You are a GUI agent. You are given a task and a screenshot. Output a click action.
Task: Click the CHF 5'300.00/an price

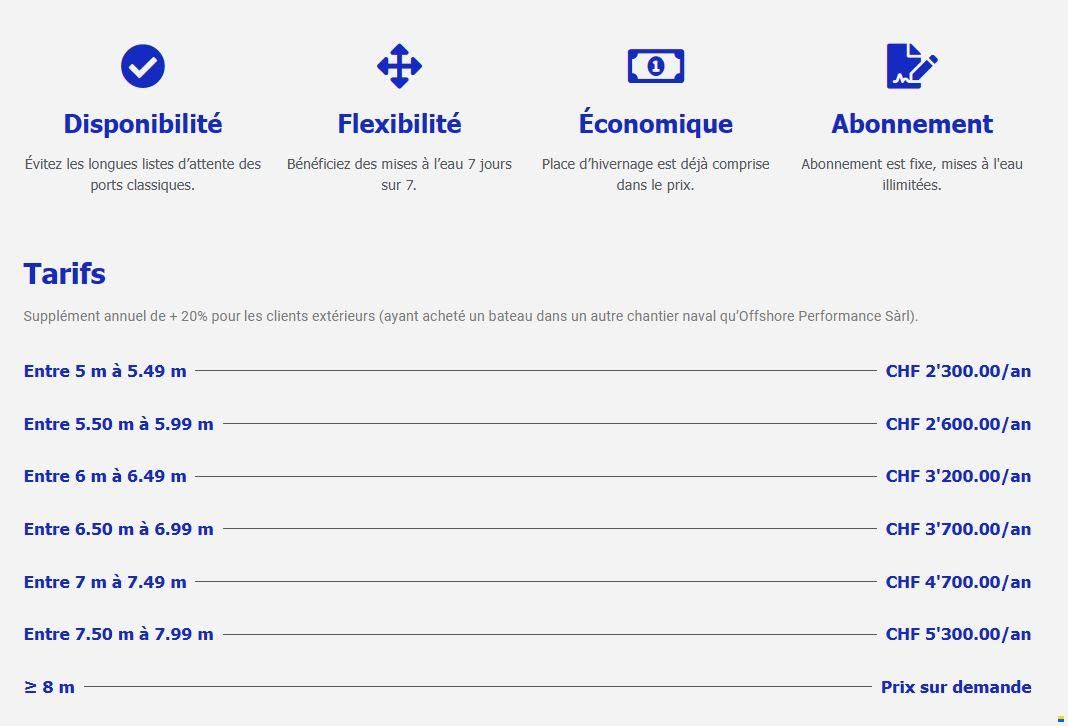pos(958,634)
